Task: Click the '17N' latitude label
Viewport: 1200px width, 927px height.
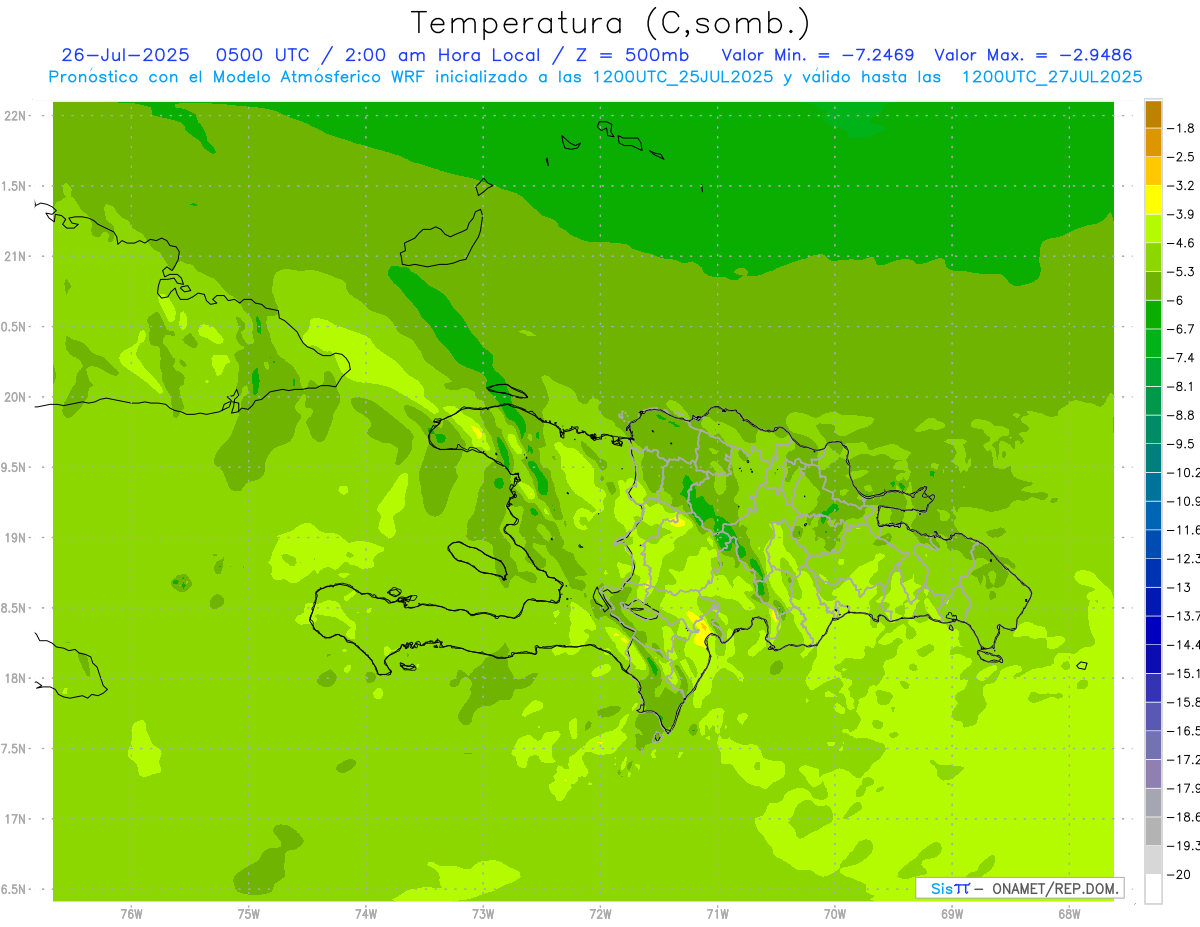Action: [15, 819]
